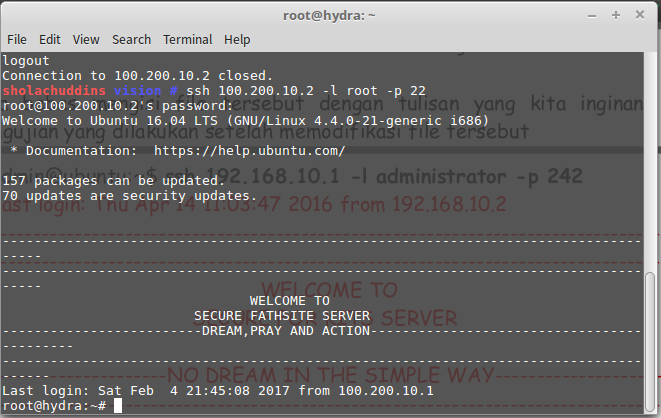Click the 'logout' text line

tap(26, 61)
